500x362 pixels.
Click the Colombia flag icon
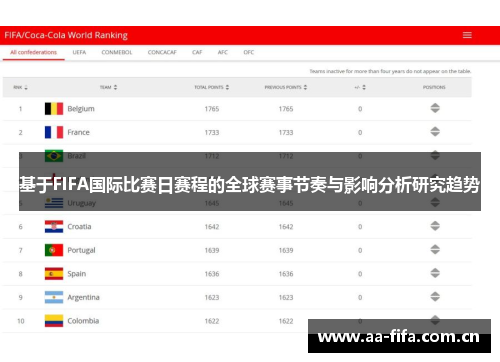54,321
